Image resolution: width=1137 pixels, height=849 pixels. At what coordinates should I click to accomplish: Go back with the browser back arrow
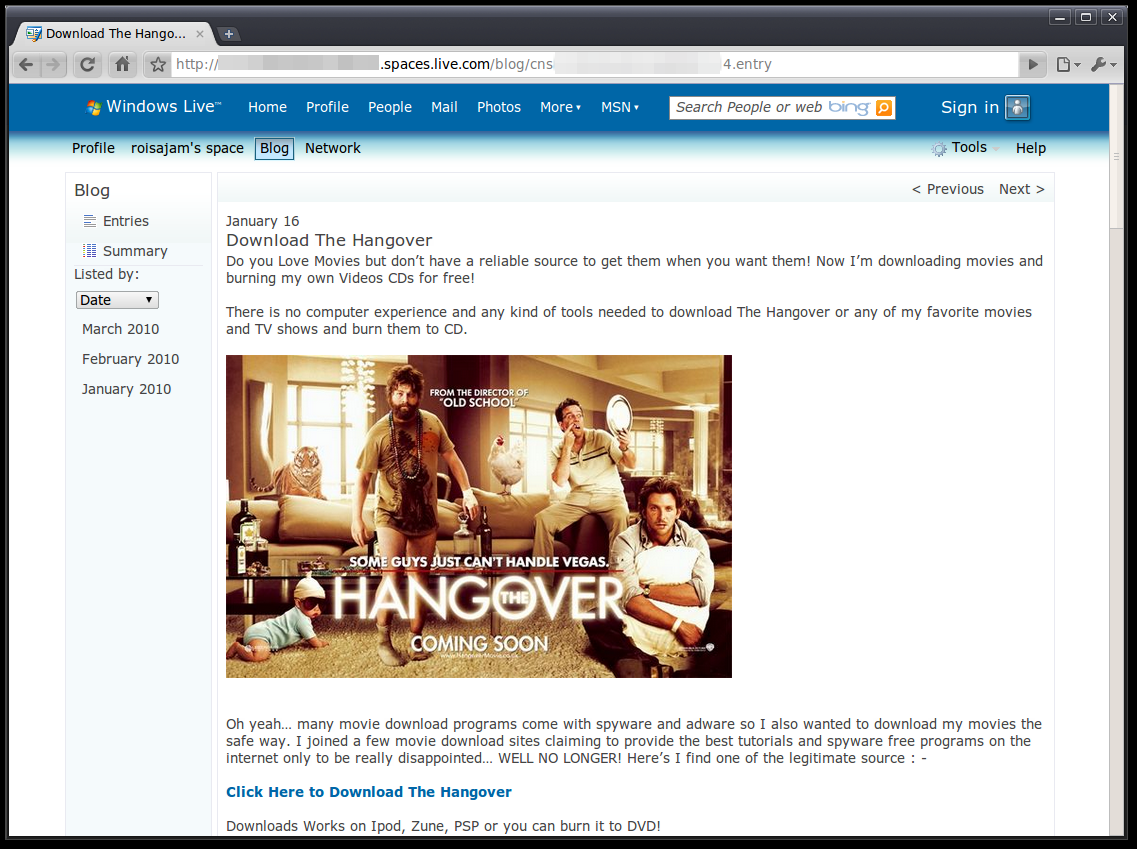pos(26,65)
